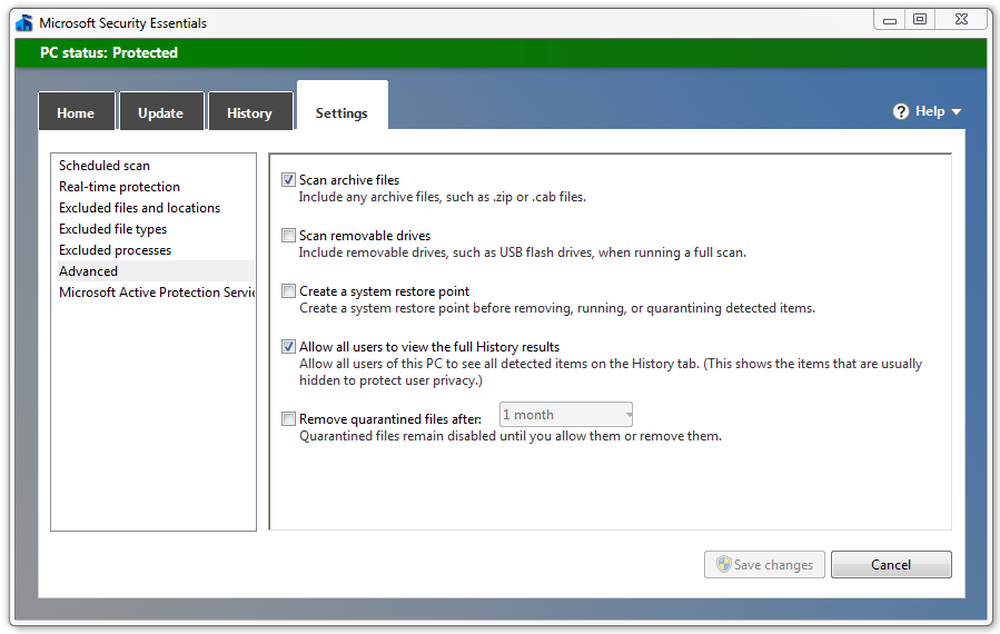
Task: Open the 1 month dropdown
Action: (x=566, y=415)
